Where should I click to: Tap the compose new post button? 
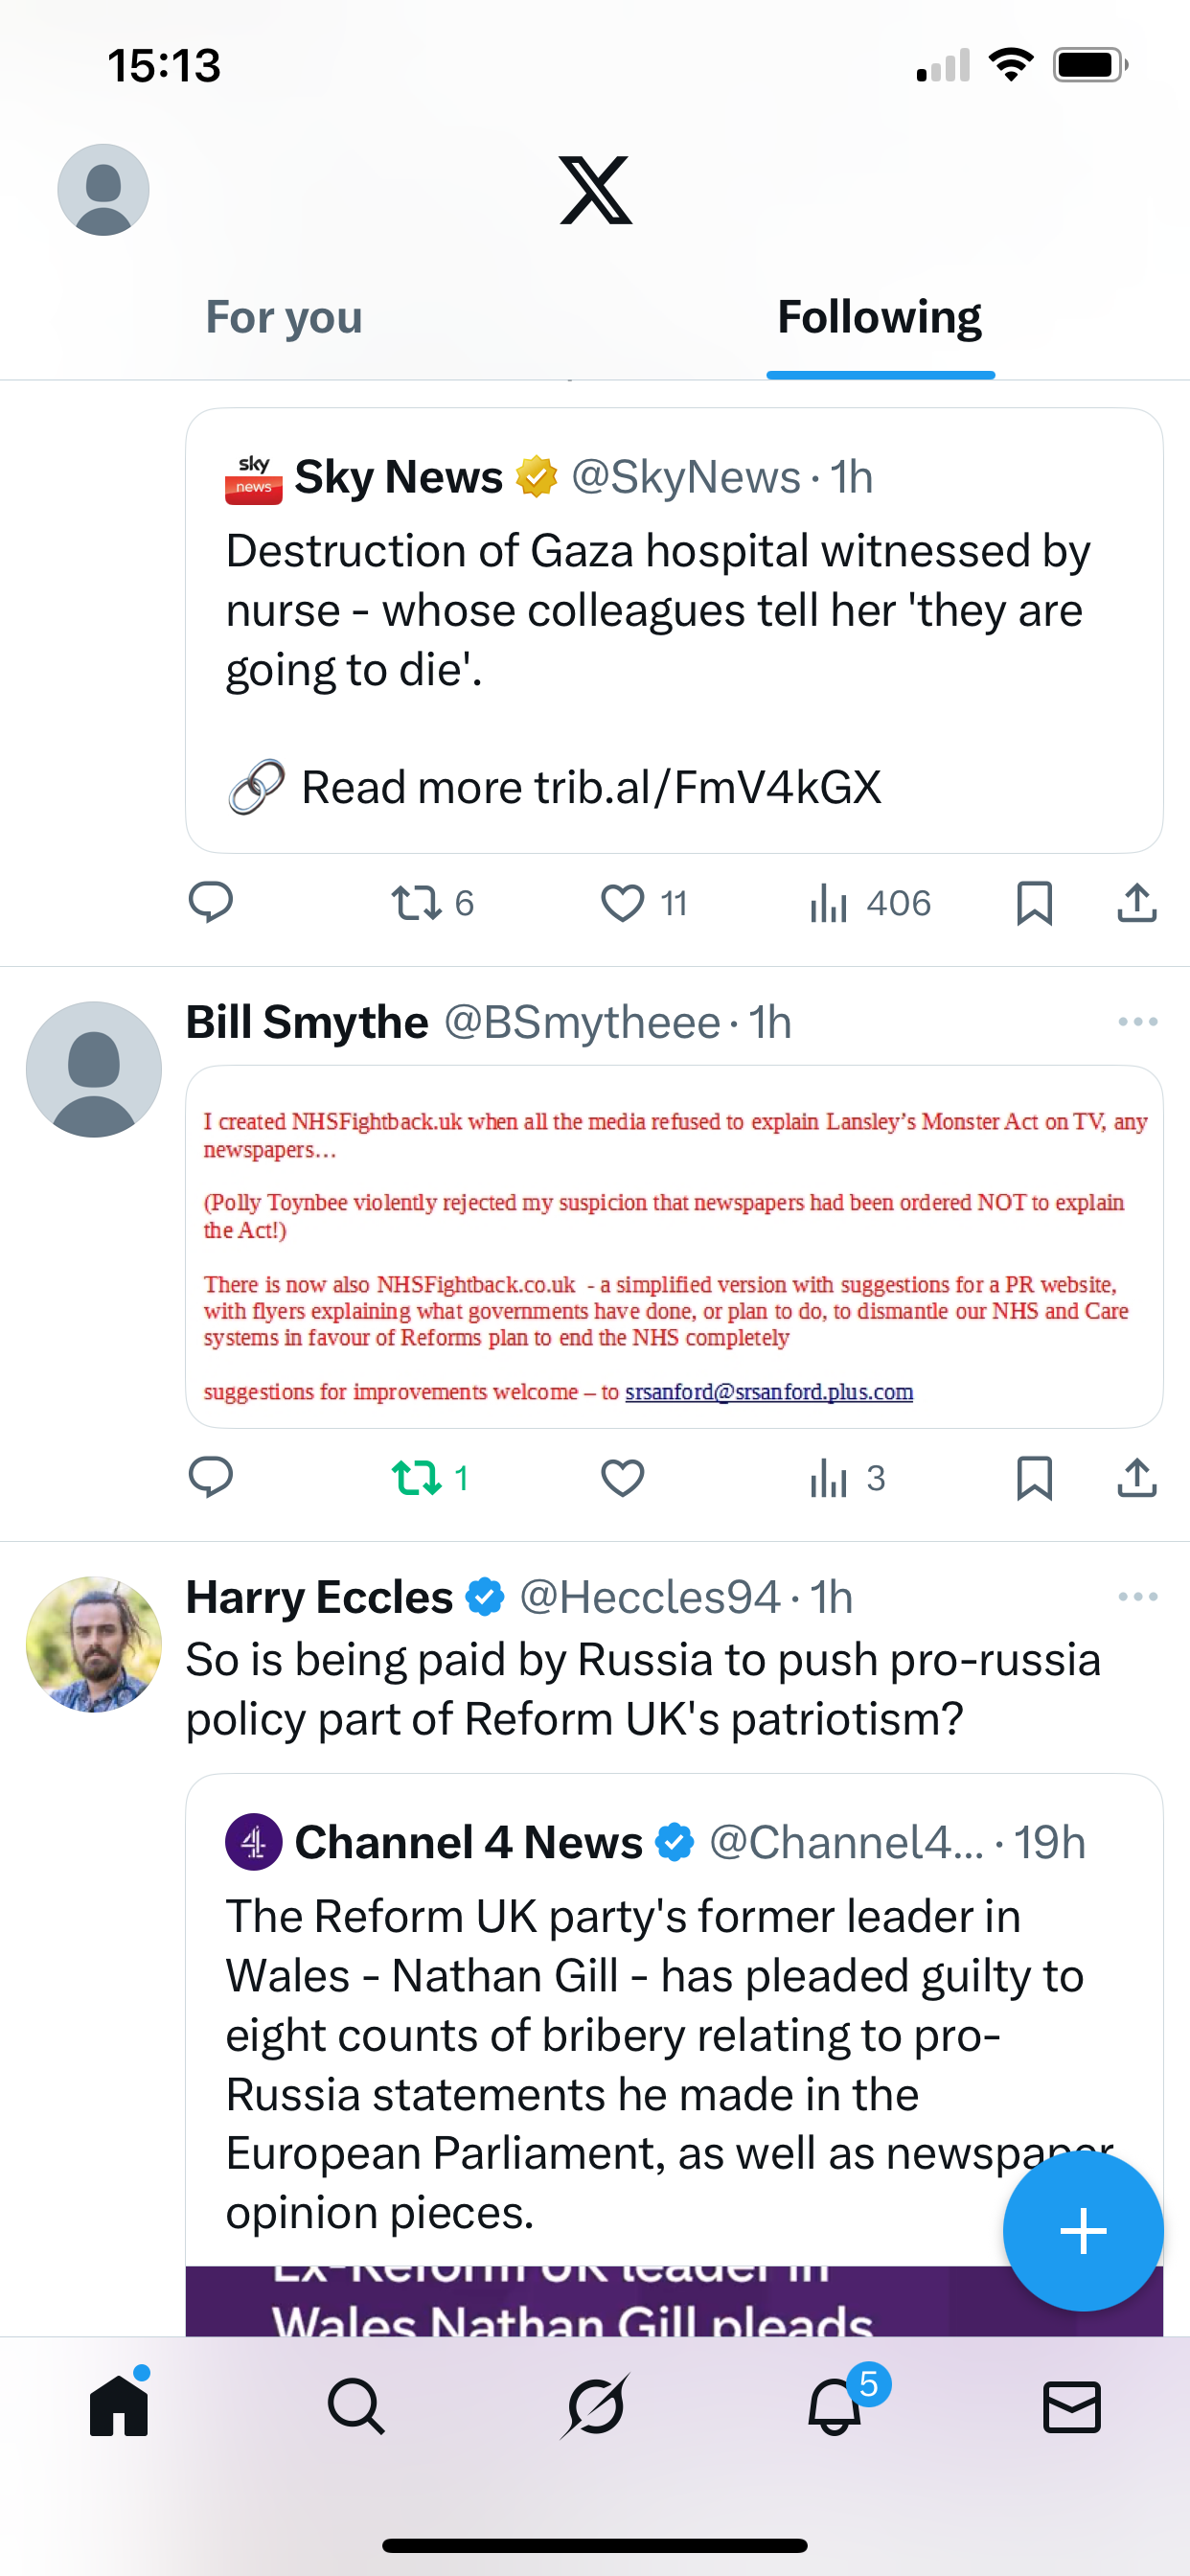pos(1082,2231)
